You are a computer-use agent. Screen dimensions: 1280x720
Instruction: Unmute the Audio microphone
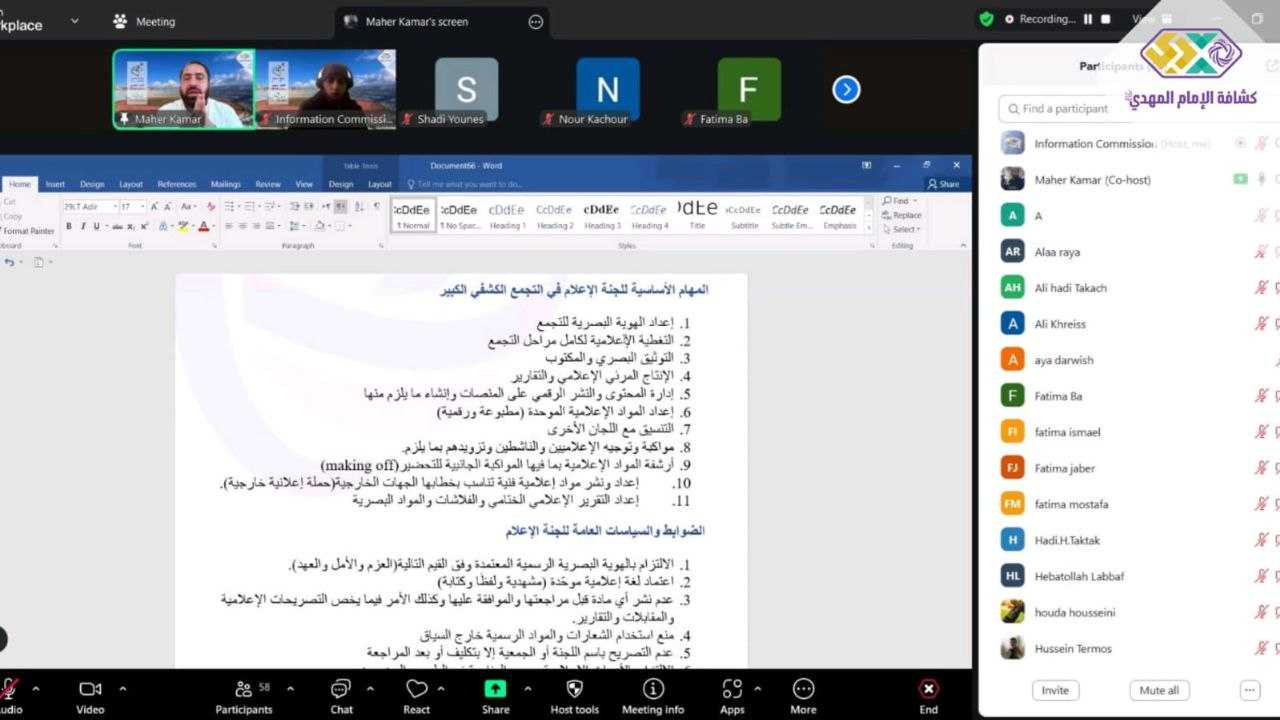(x=10, y=689)
